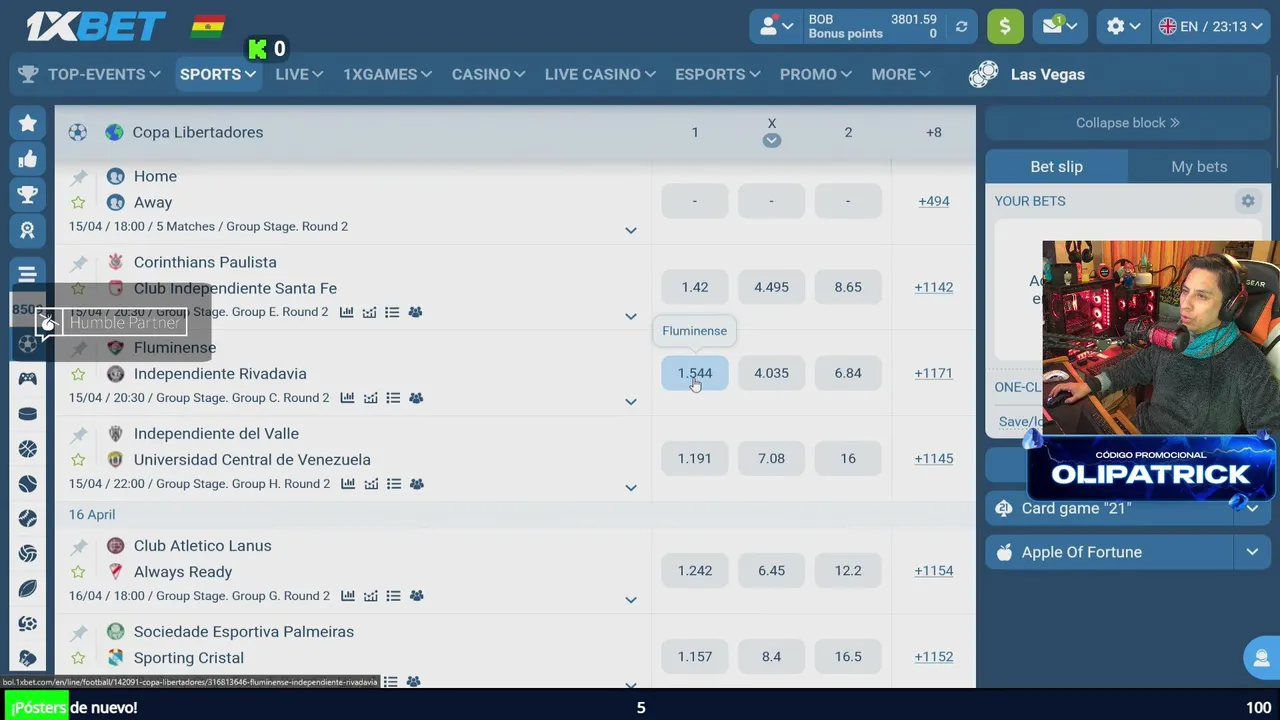The height and width of the screenshot is (720, 1280).
Task: Select odds 16 for Universidad Central de Venezuela
Action: click(x=848, y=459)
